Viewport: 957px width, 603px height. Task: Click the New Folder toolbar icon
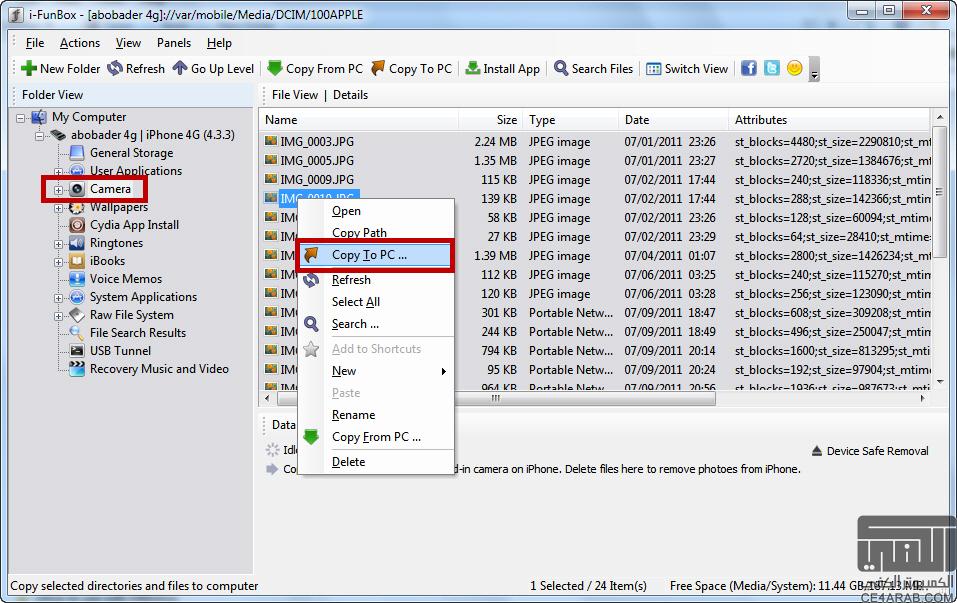(29, 68)
